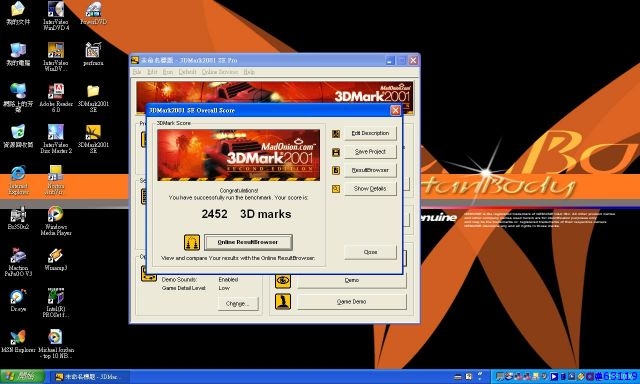The image size is (640, 384).
Task: Open the 3DMark2001 SE folder icon
Action: pos(93,98)
